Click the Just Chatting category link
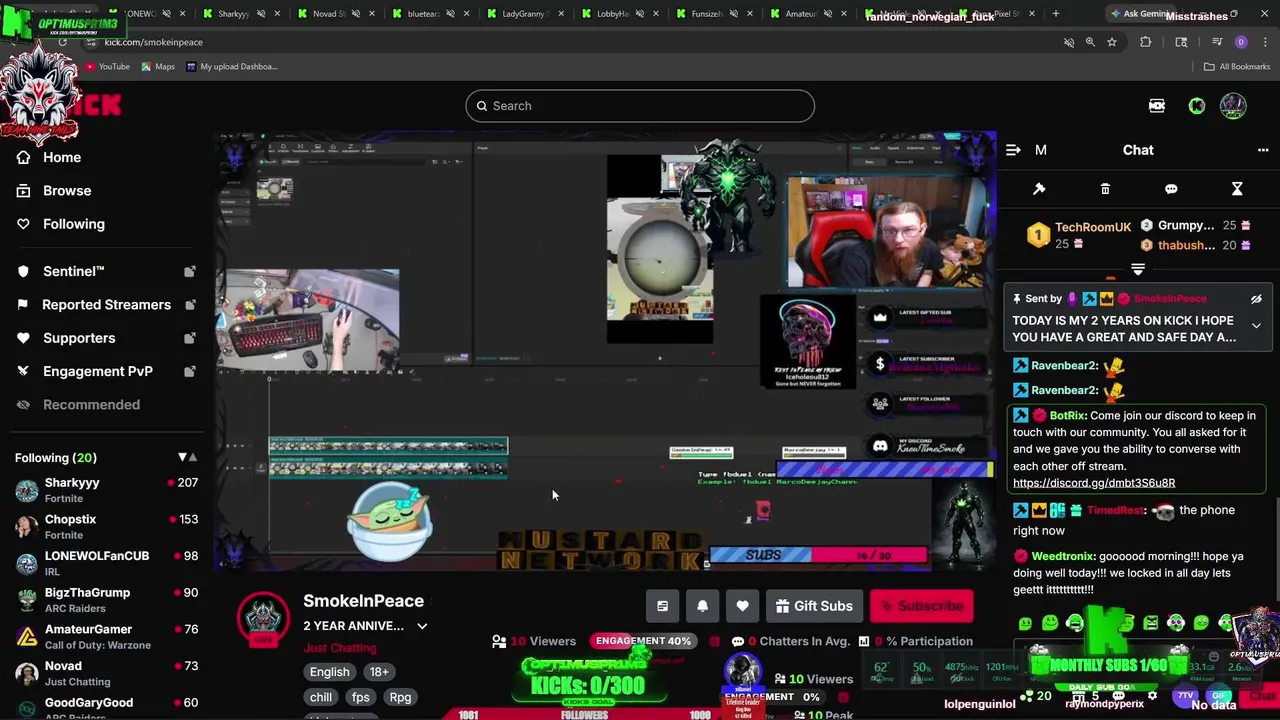Image resolution: width=1280 pixels, height=720 pixels. point(340,648)
